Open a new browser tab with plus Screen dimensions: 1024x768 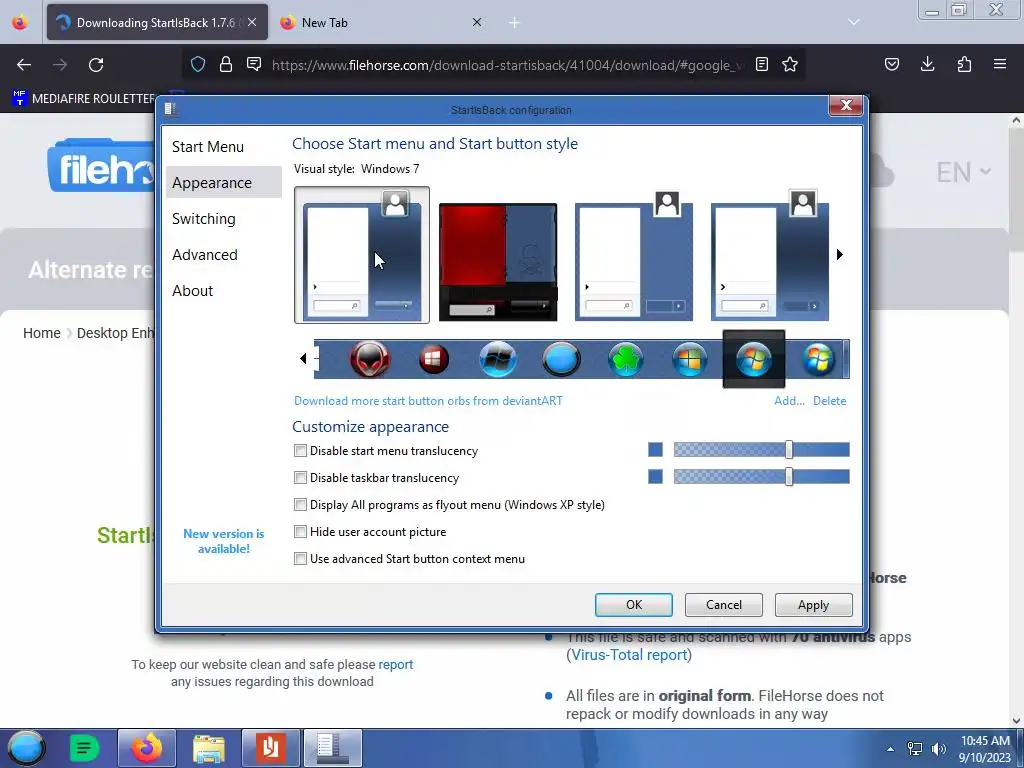515,23
